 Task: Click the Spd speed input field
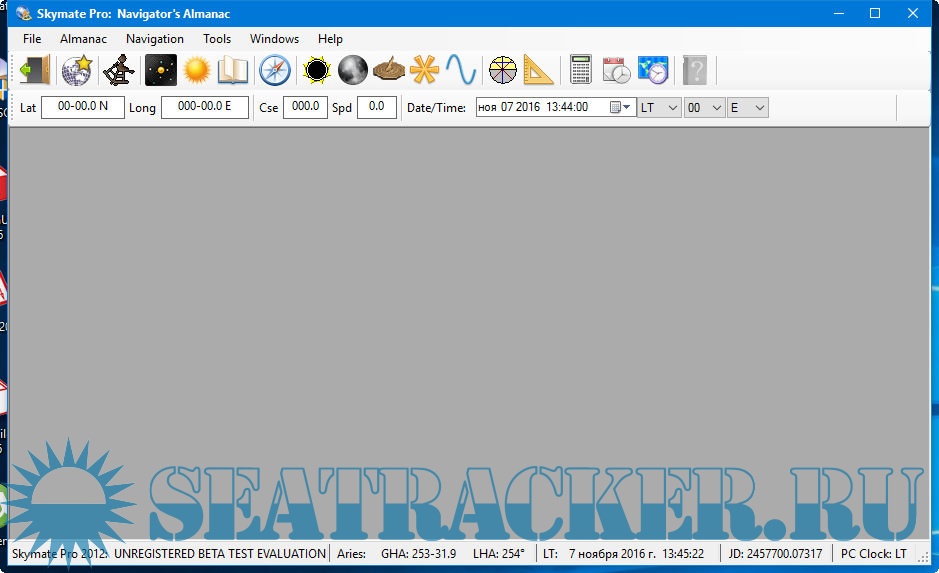[x=377, y=107]
